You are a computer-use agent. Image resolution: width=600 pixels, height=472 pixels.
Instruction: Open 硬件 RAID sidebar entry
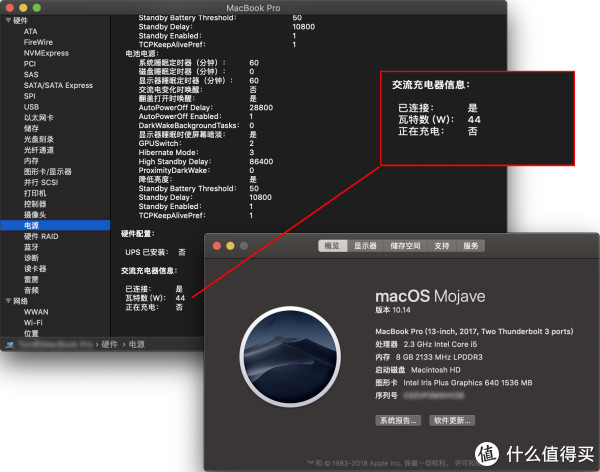coord(41,236)
